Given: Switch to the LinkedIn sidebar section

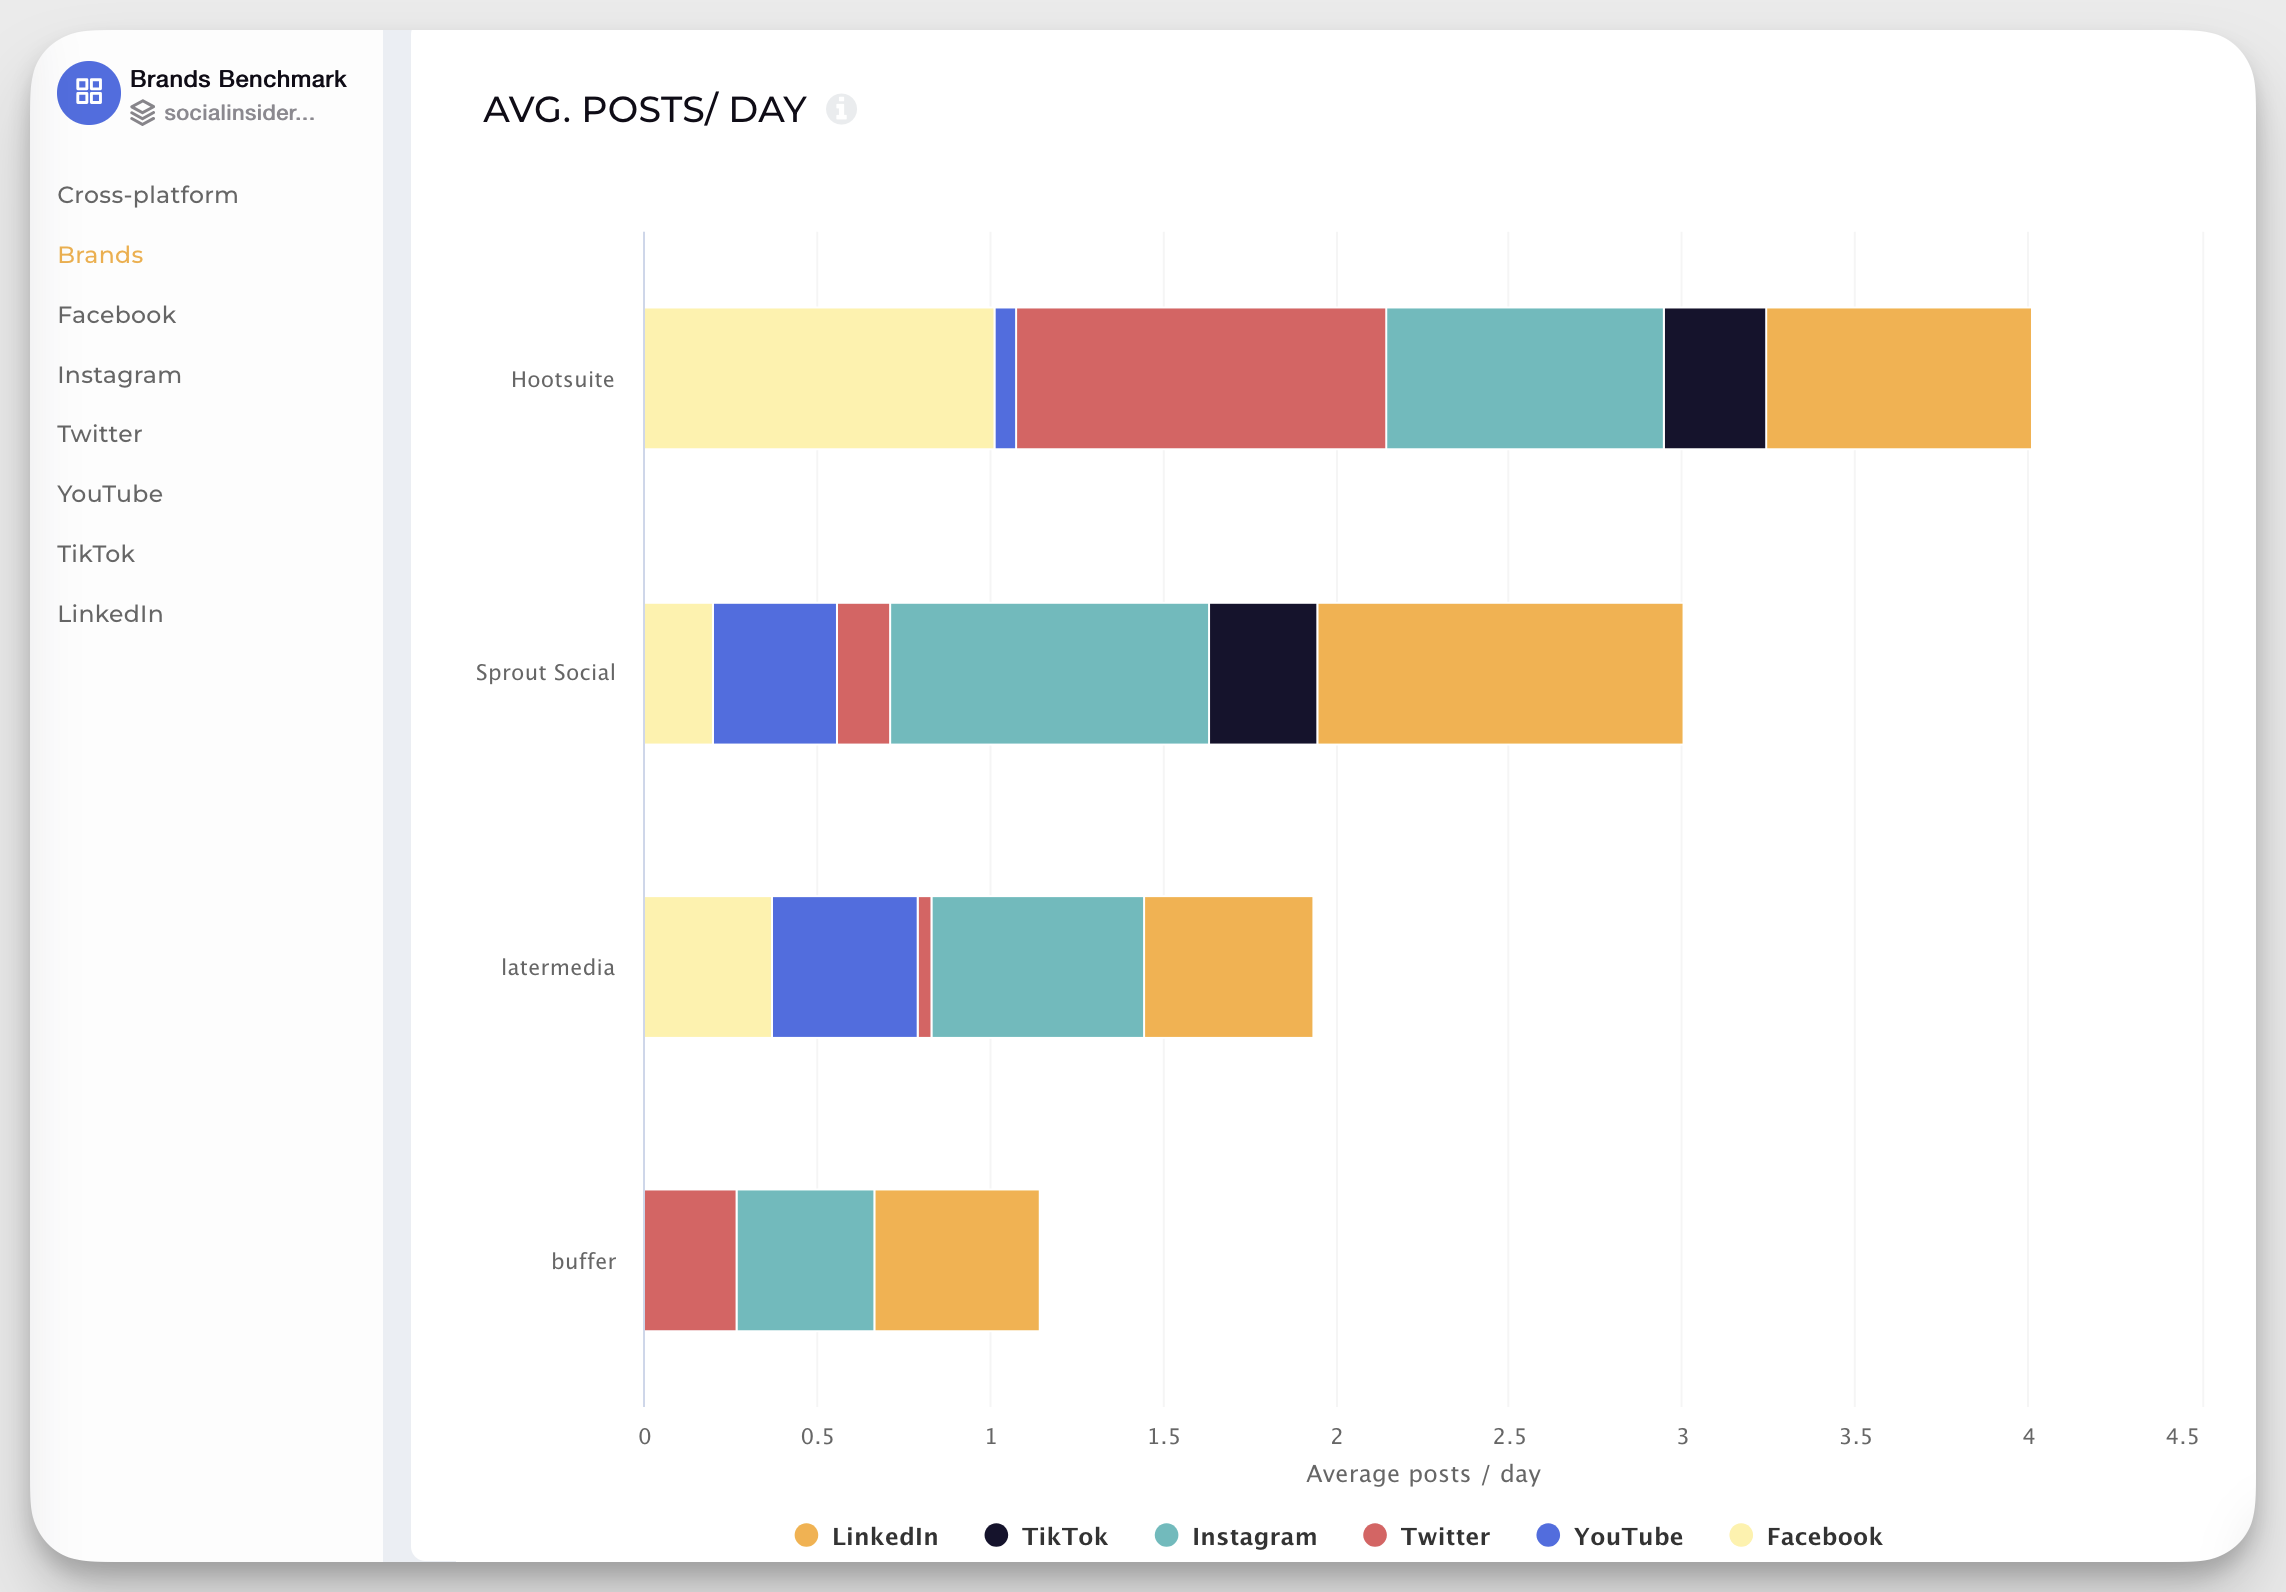Looking at the screenshot, I should coord(110,614).
